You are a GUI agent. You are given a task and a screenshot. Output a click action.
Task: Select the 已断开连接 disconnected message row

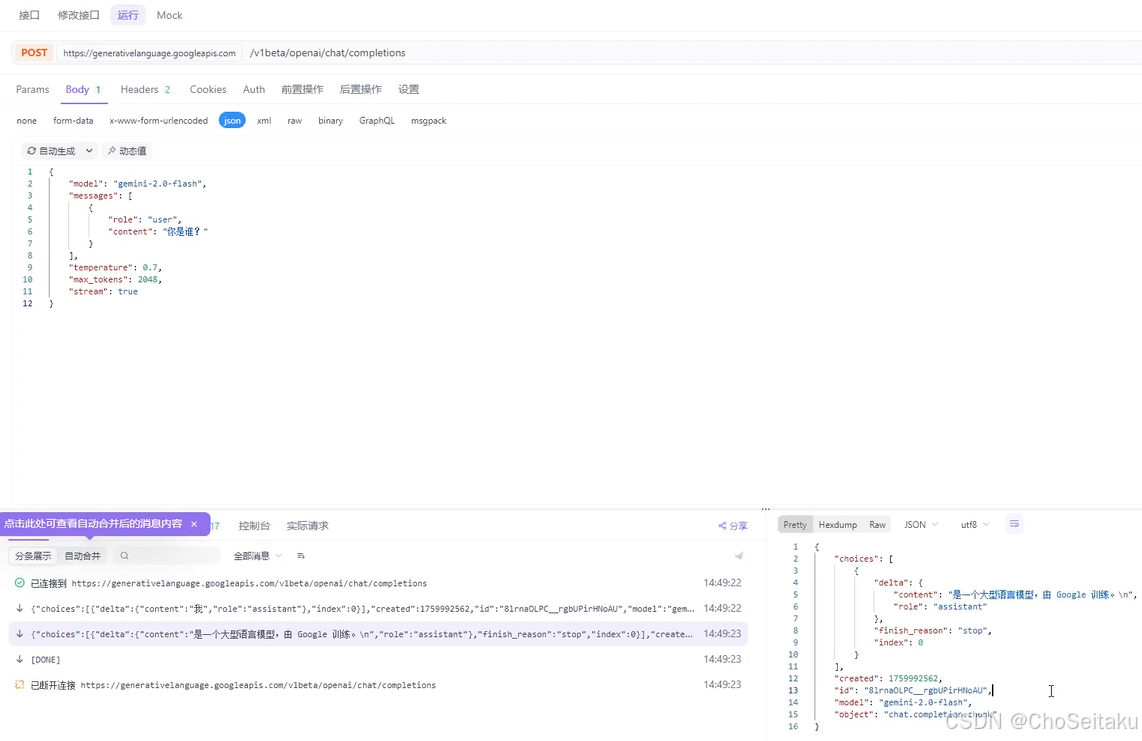pos(378,685)
